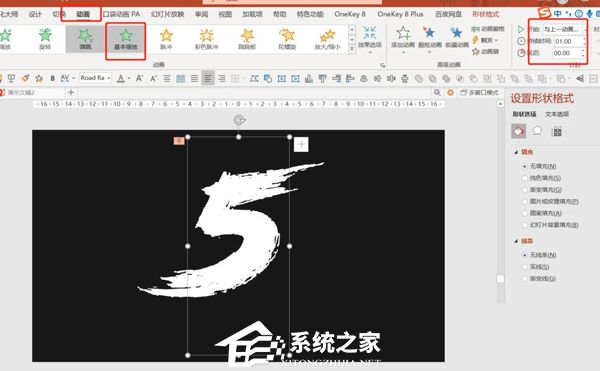Click the Sogou S input method icon

pyautogui.click(x=544, y=13)
